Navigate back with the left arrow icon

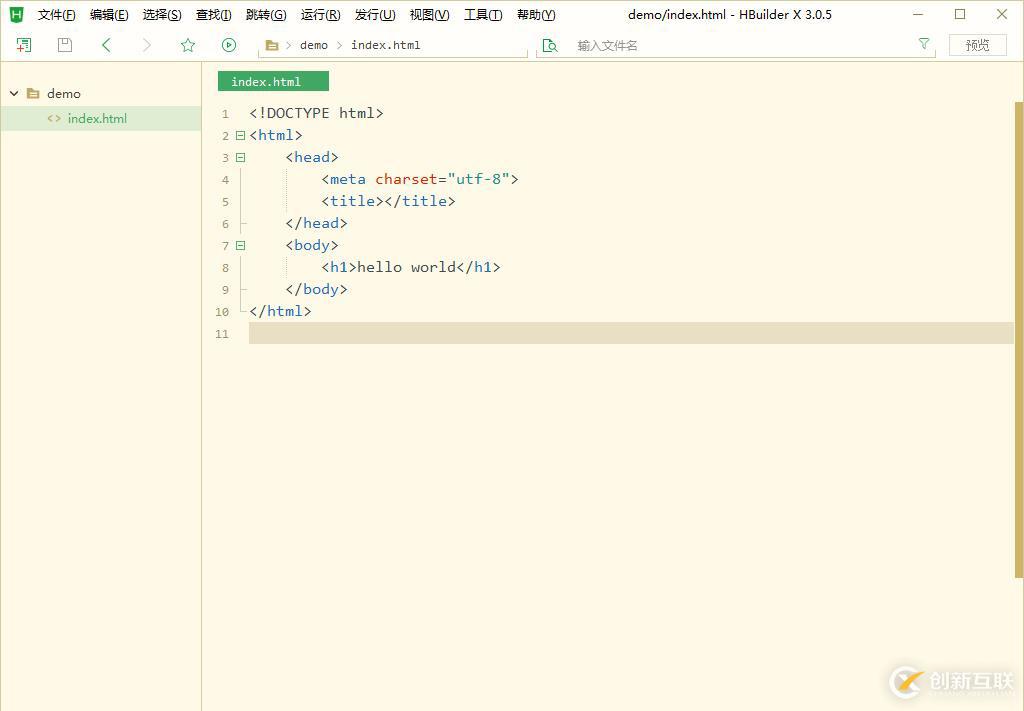[x=106, y=45]
